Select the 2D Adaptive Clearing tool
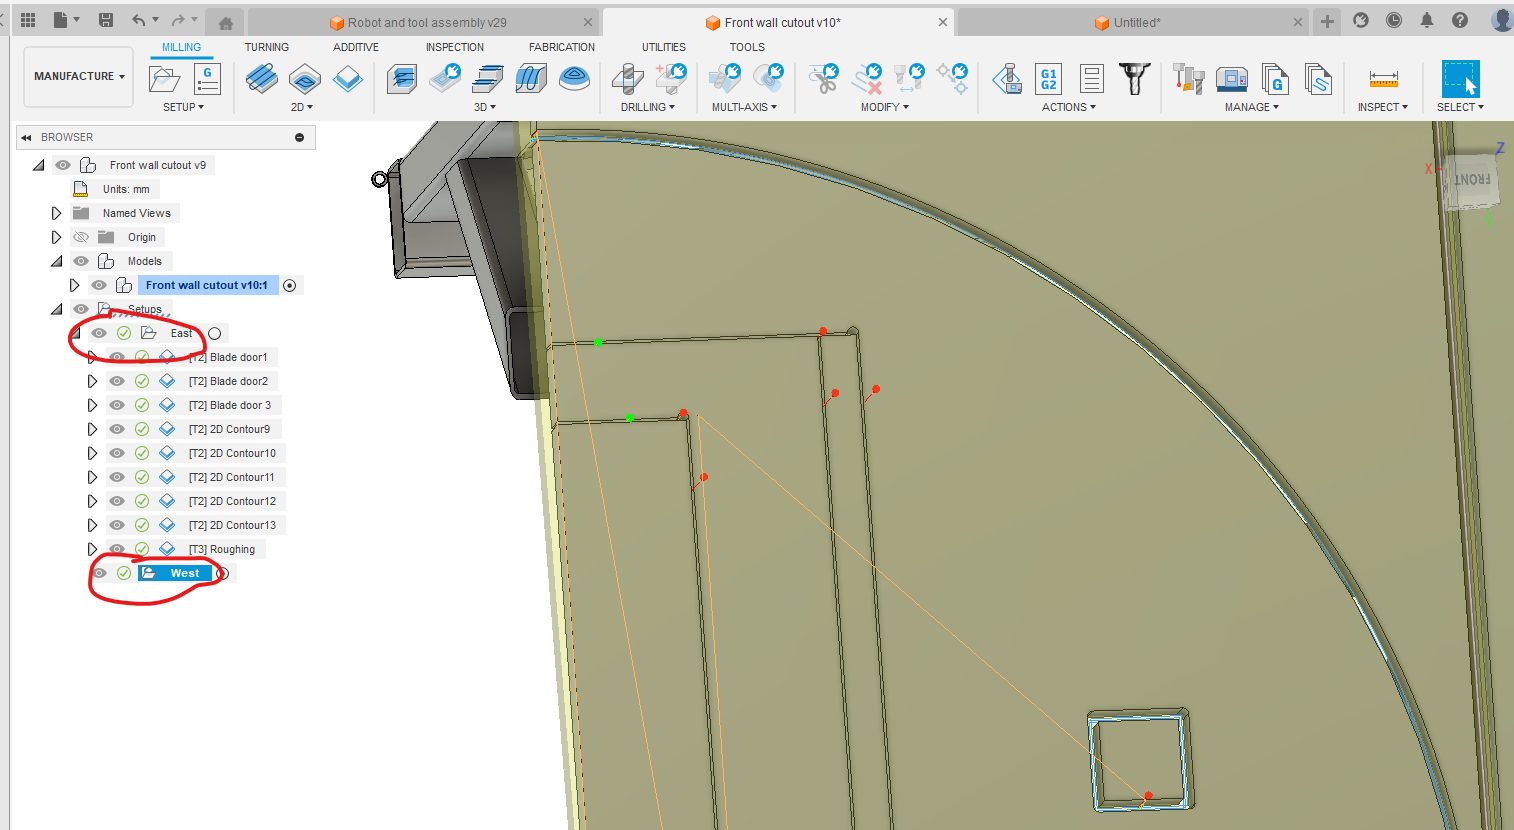The width and height of the screenshot is (1514, 830). point(261,79)
